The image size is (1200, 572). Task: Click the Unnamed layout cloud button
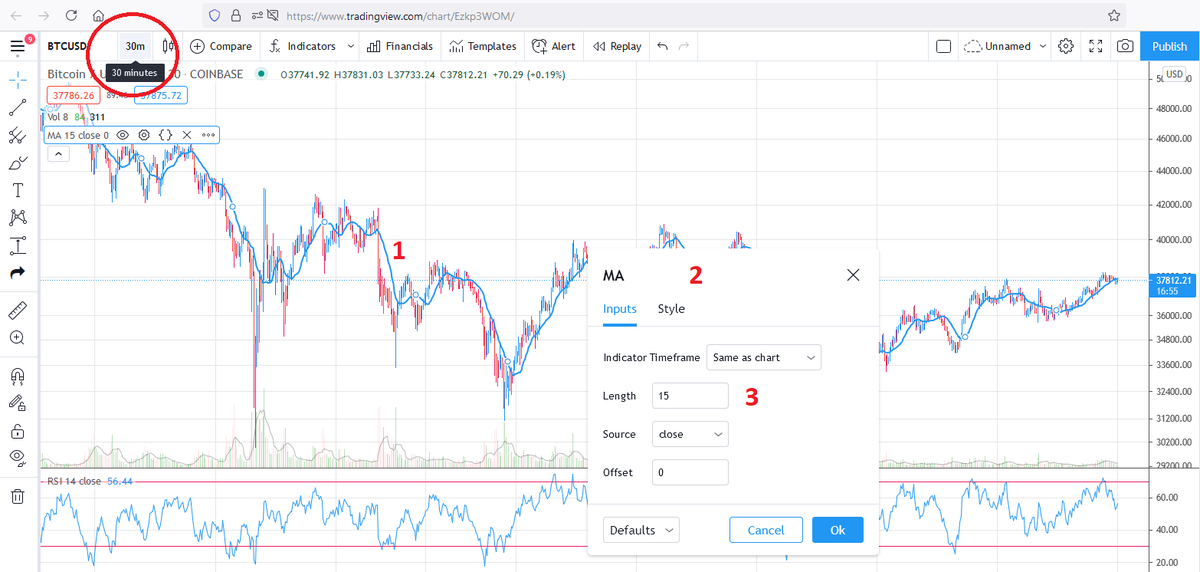pos(996,46)
